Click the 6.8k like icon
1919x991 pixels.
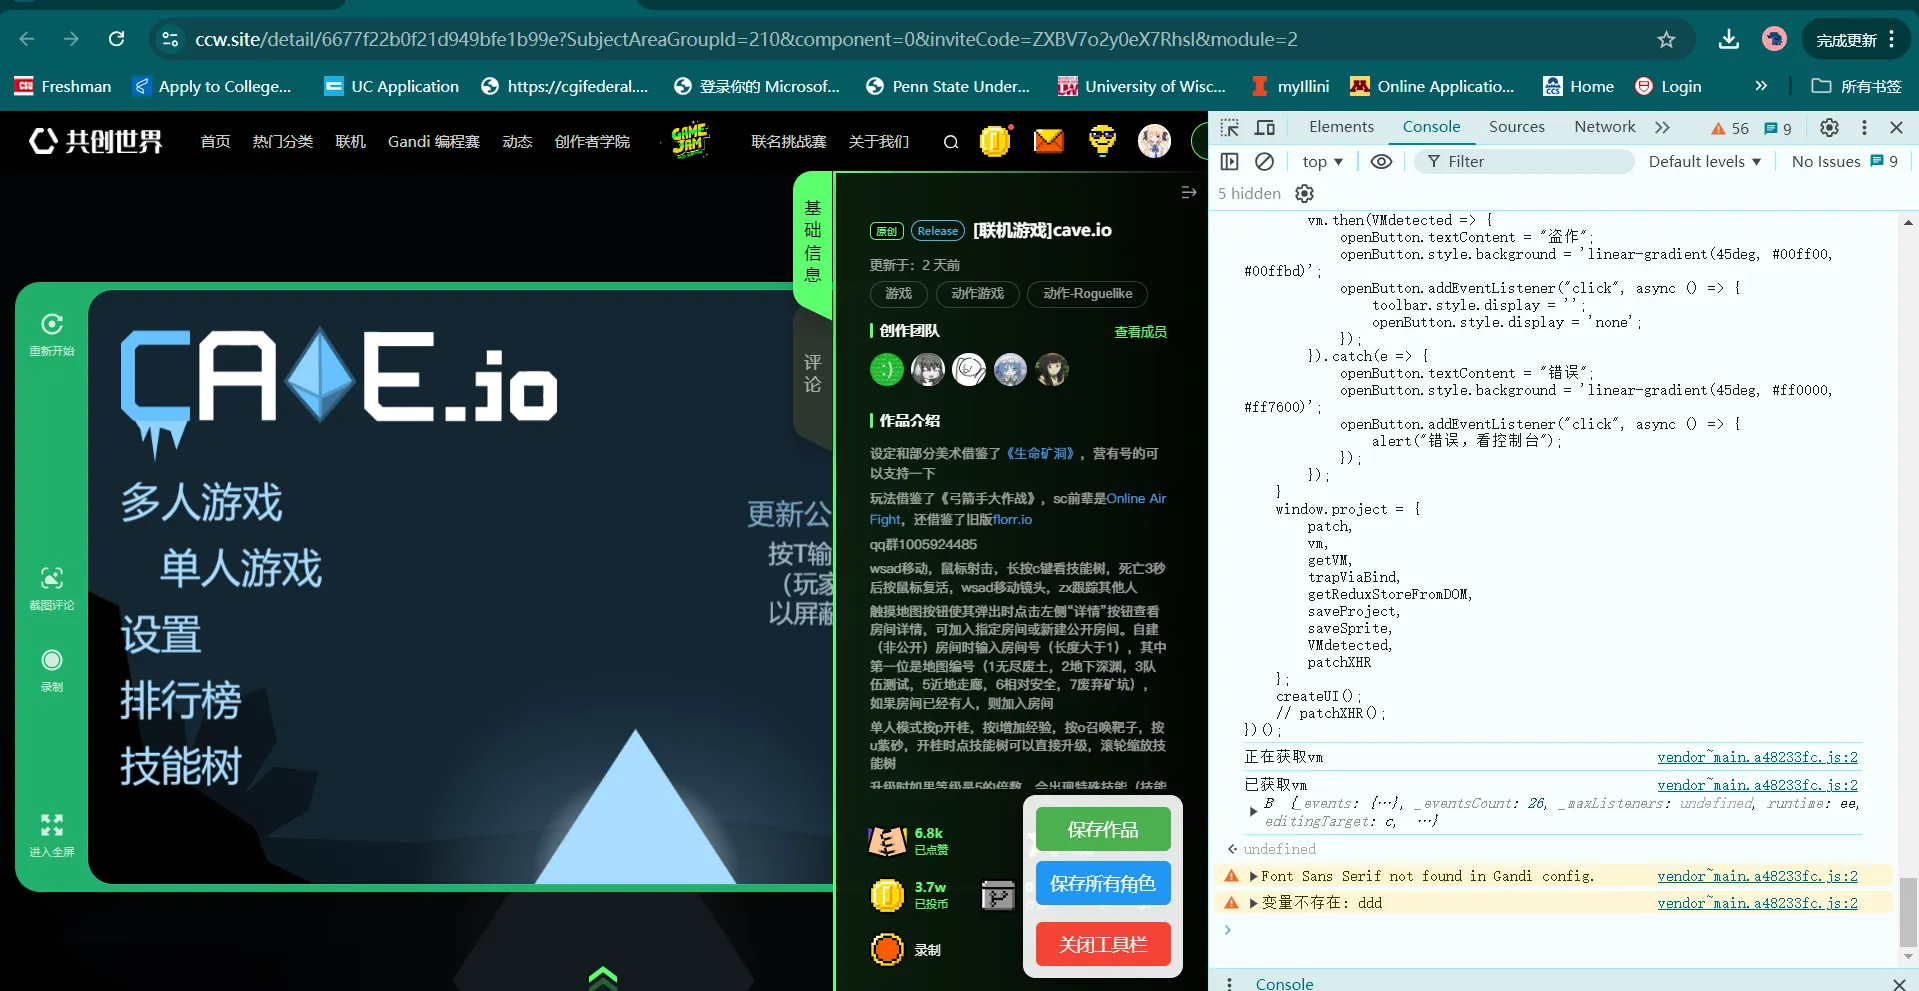click(887, 841)
